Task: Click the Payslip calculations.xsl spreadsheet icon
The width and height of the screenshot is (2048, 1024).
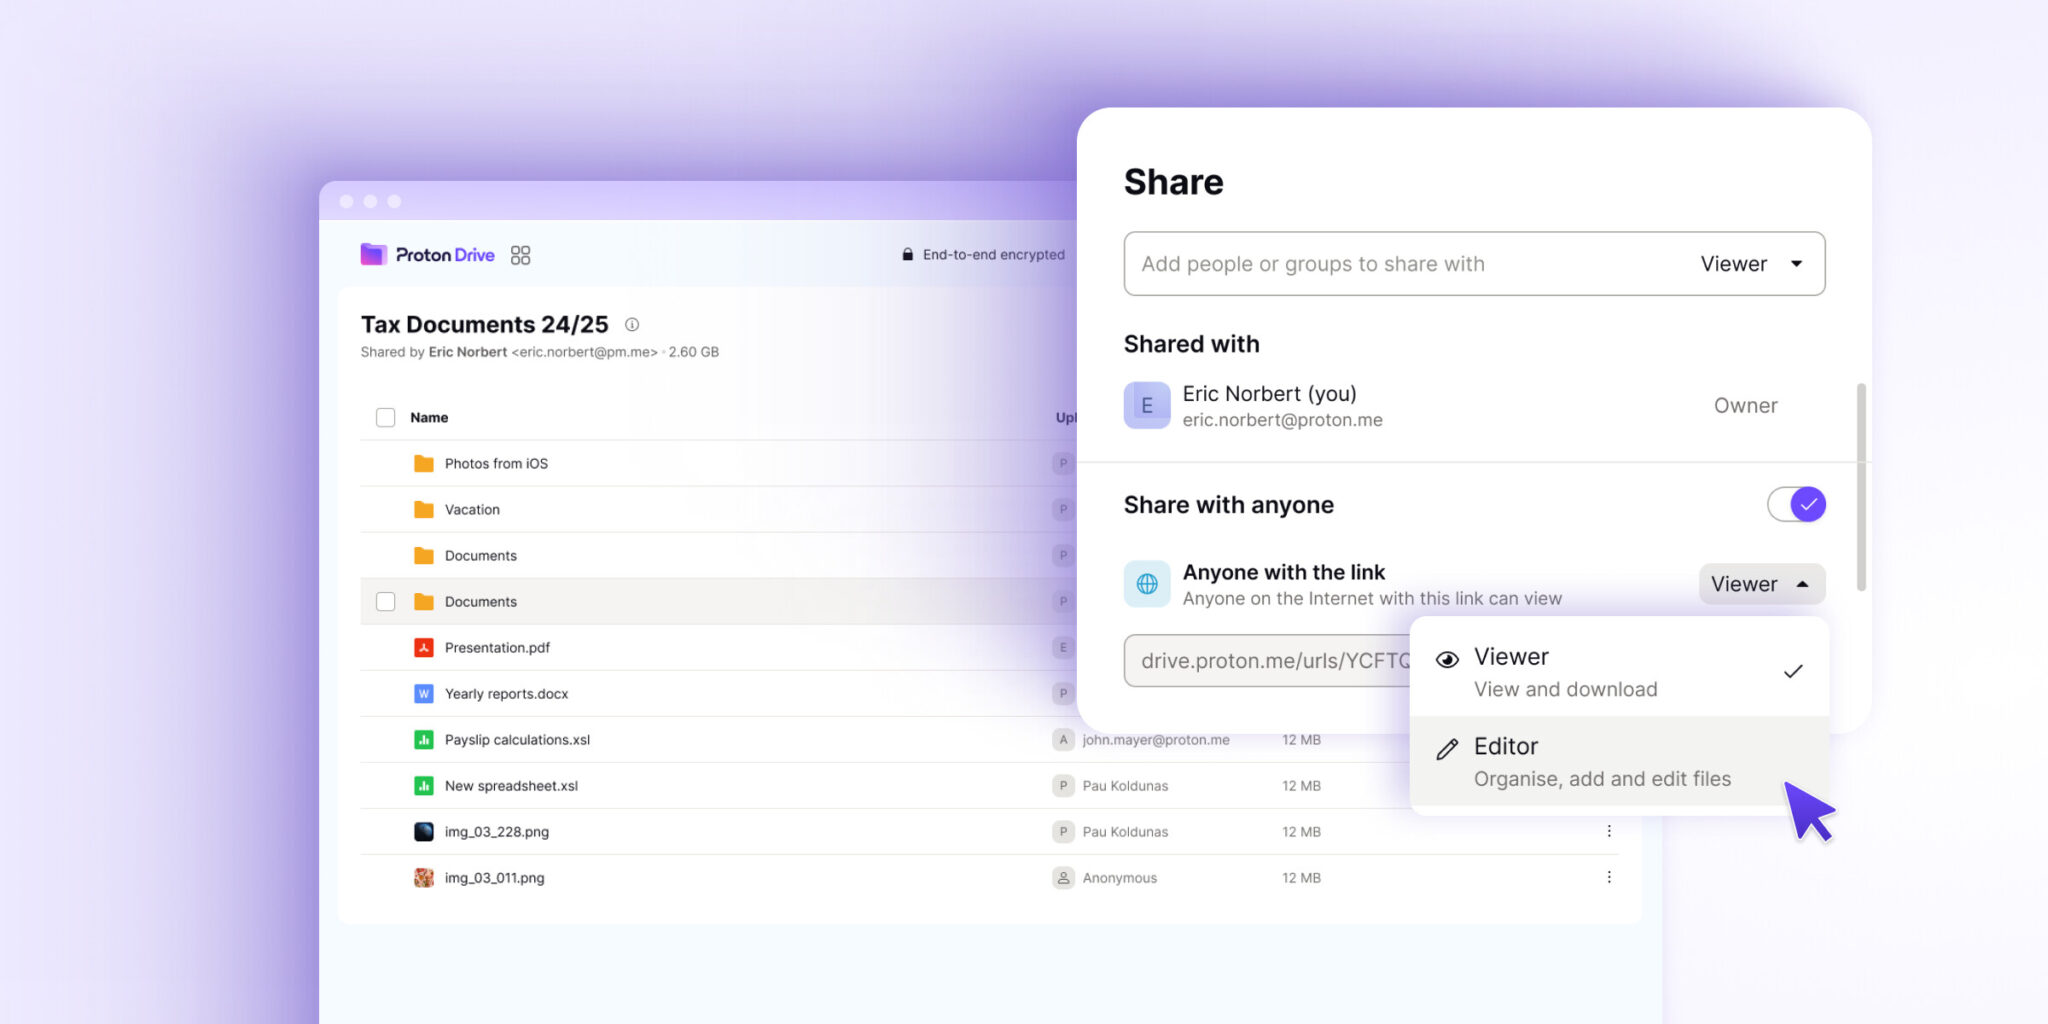Action: coord(424,740)
